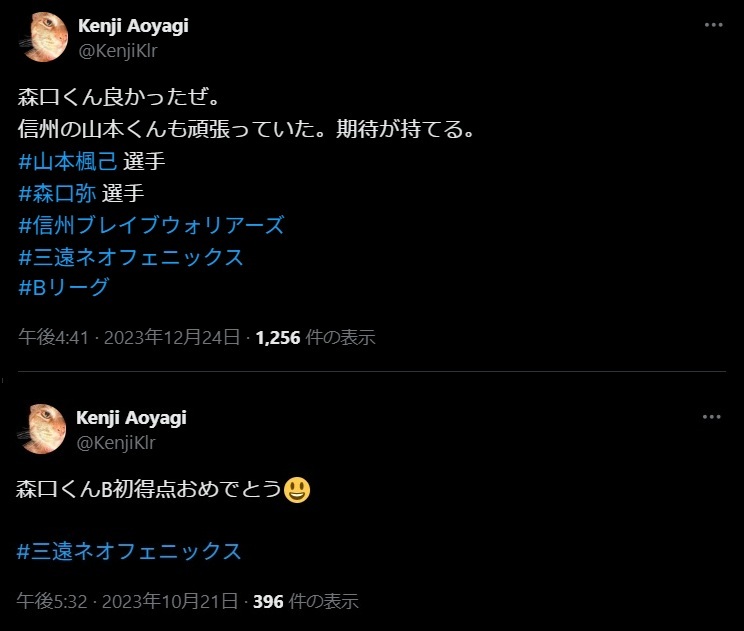Screen dimensions: 744x631
Task: Open more options on the December 24 tweet
Action: click(713, 25)
